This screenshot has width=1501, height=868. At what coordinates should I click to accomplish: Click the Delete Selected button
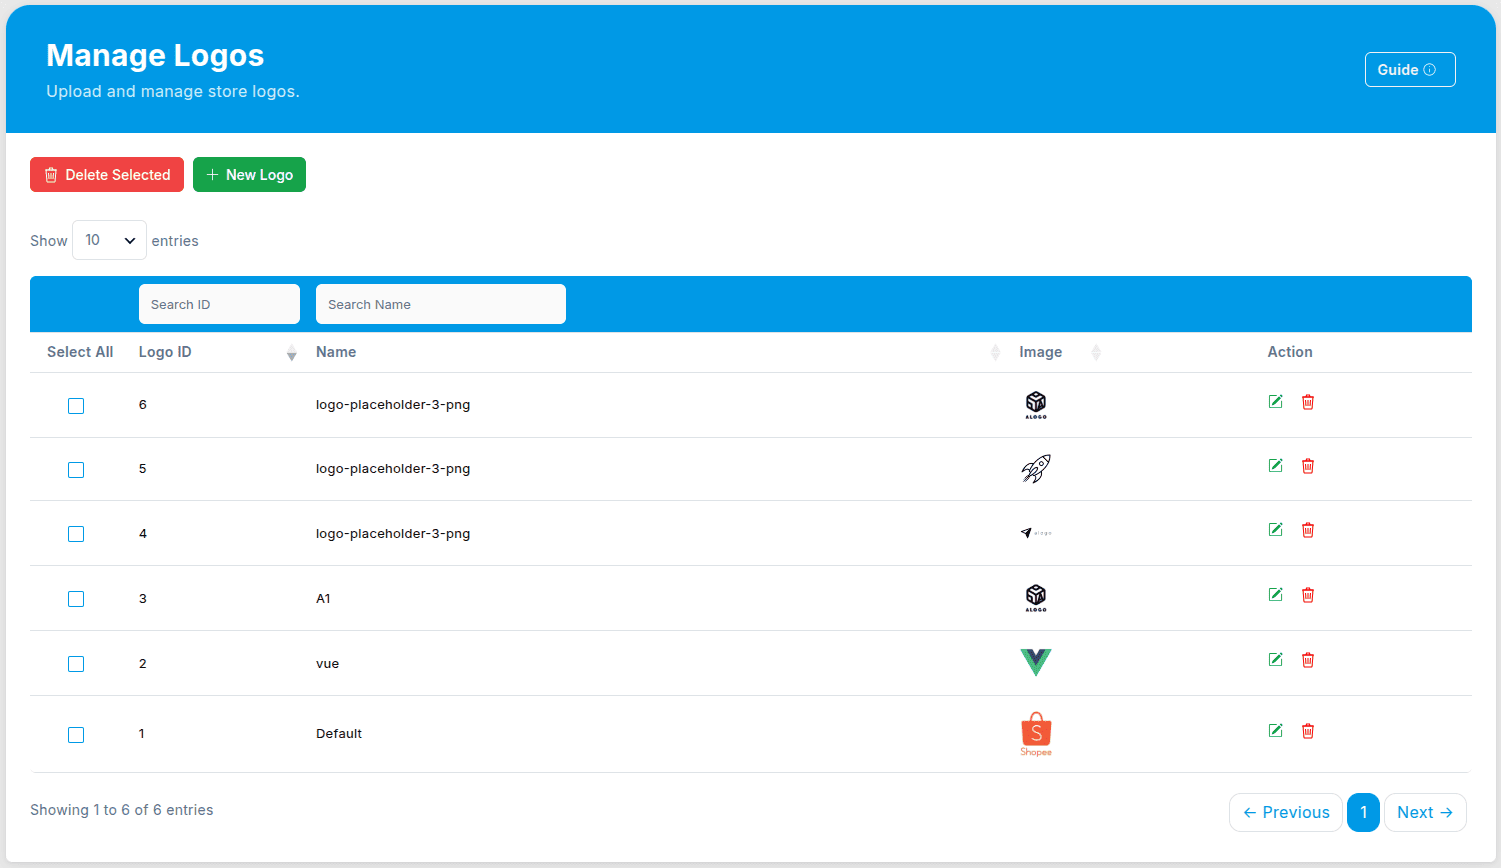point(107,174)
